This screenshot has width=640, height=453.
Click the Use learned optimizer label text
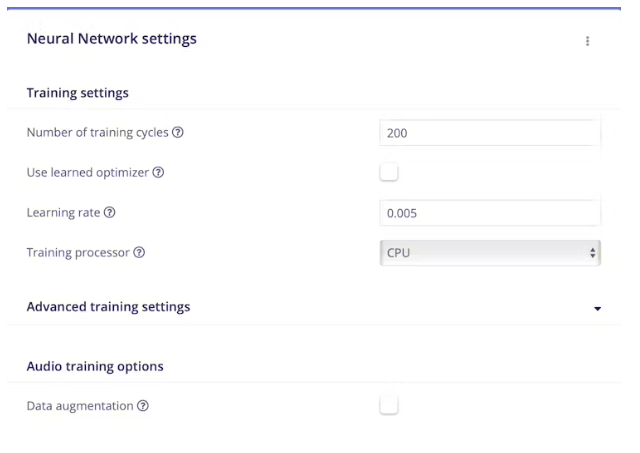(88, 173)
